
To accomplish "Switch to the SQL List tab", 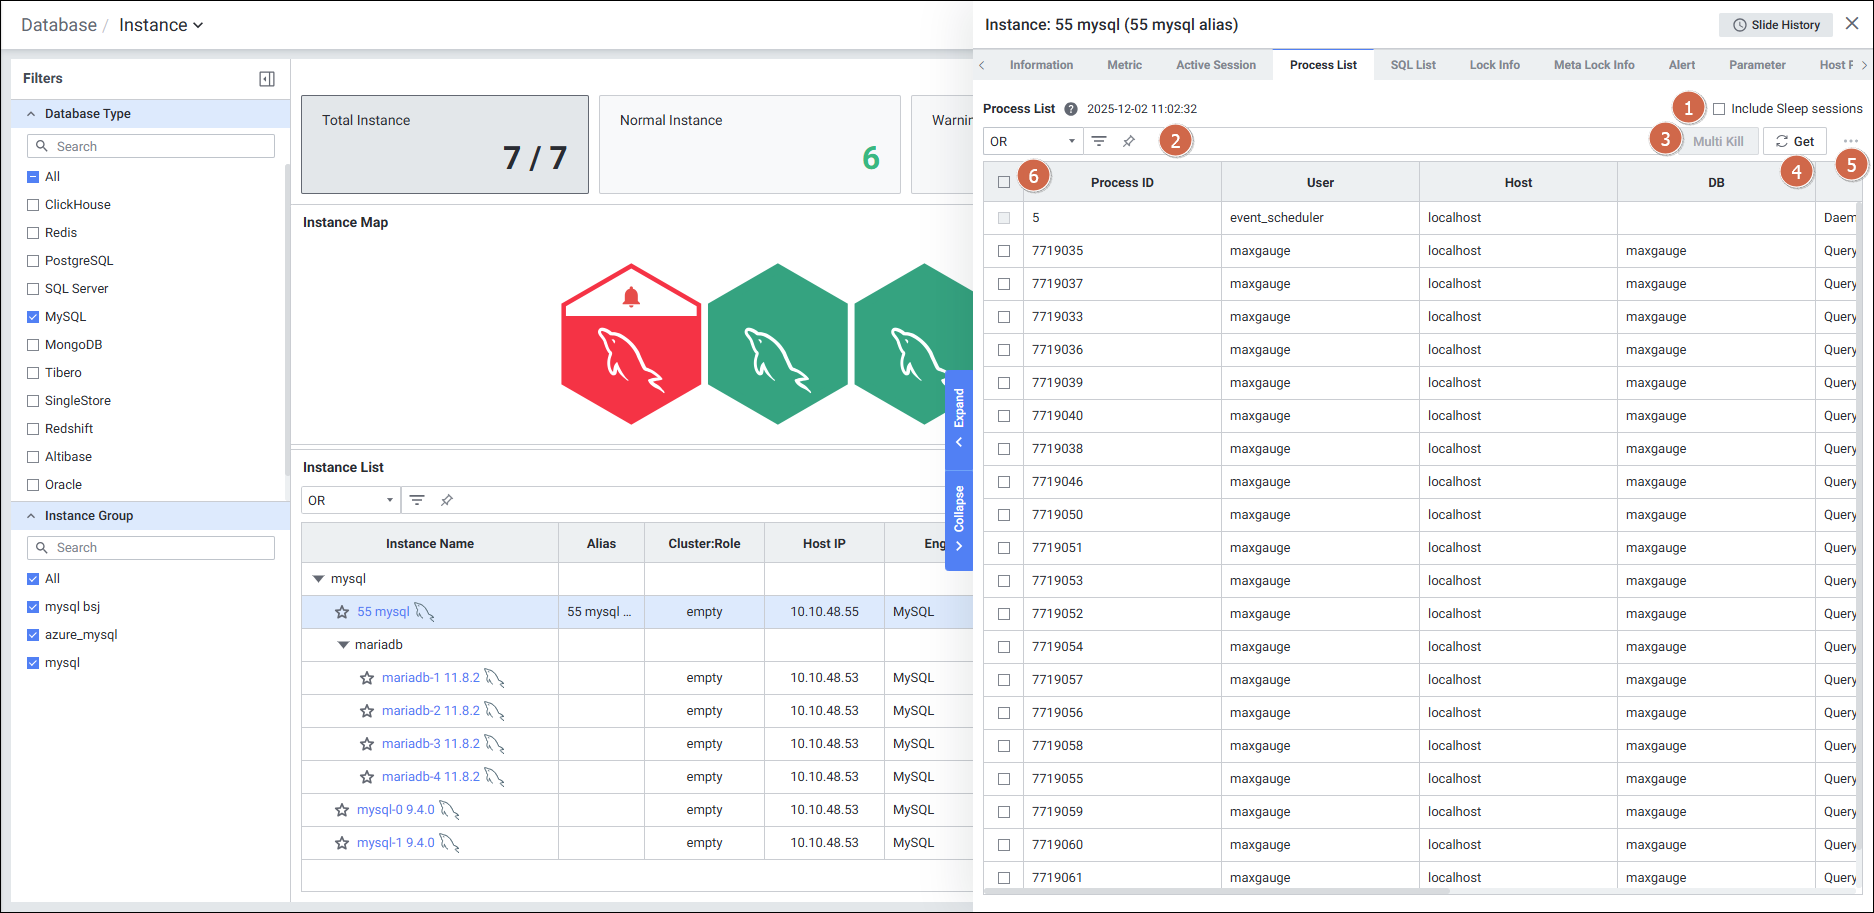I will click(x=1412, y=65).
